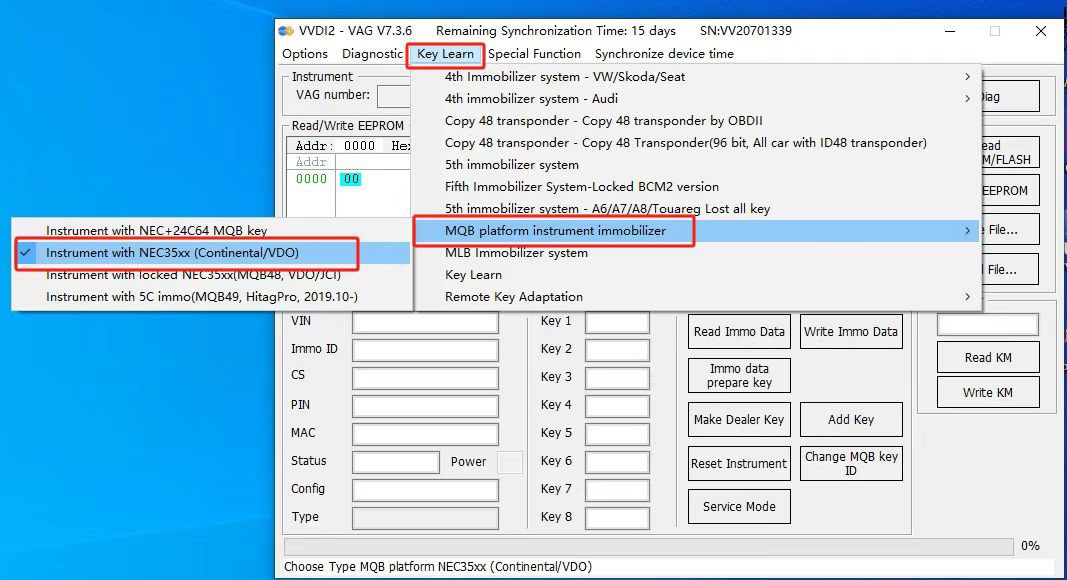This screenshot has height=580, width=1067.
Task: Open the Key Learn menu
Action: 445,54
